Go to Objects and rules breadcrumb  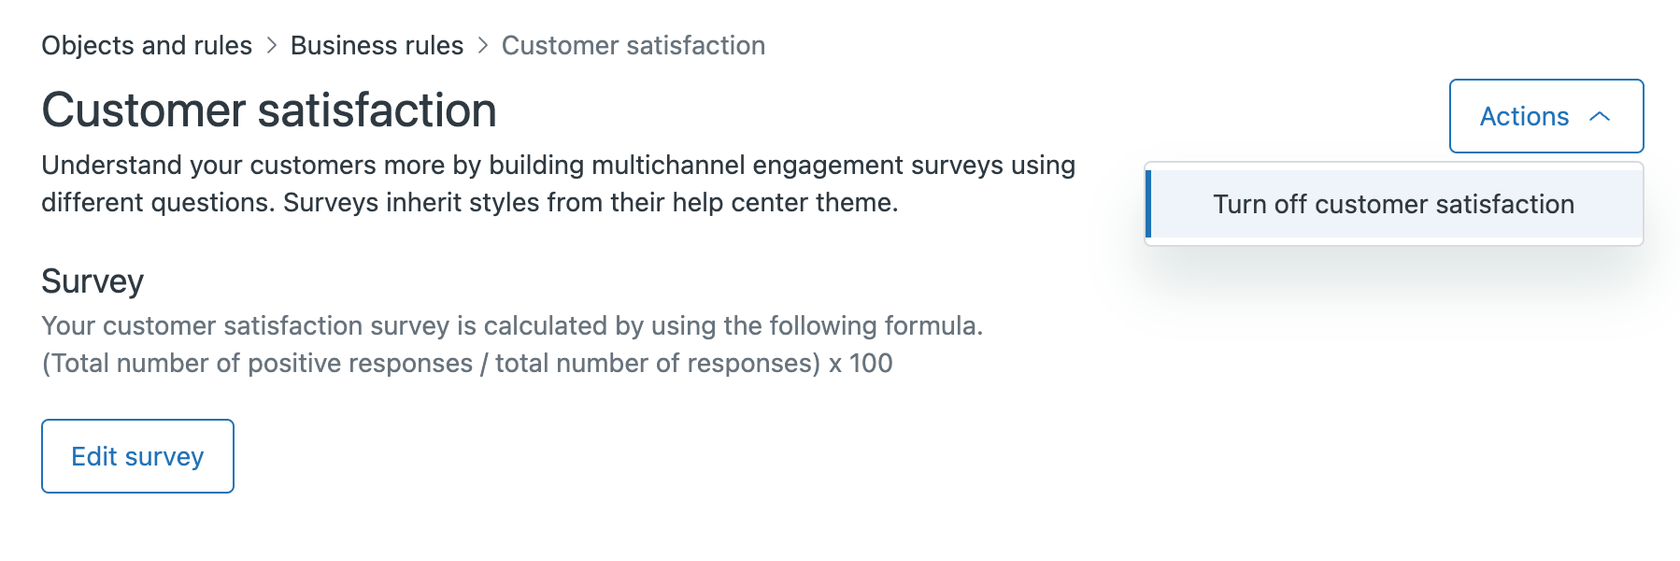coord(146,46)
